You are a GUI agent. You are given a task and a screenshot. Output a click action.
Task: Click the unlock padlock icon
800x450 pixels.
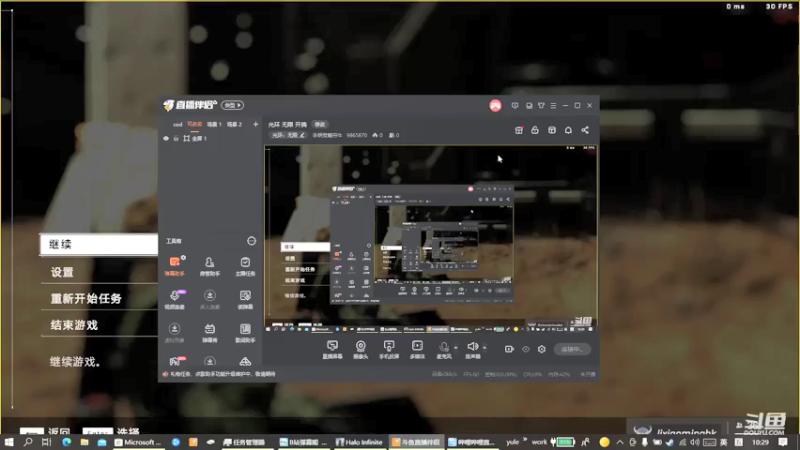(535, 130)
